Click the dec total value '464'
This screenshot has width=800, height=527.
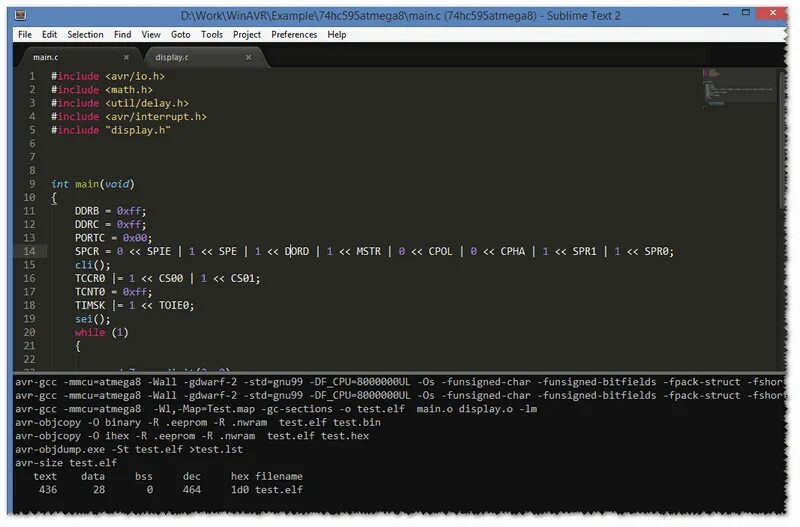(192, 490)
